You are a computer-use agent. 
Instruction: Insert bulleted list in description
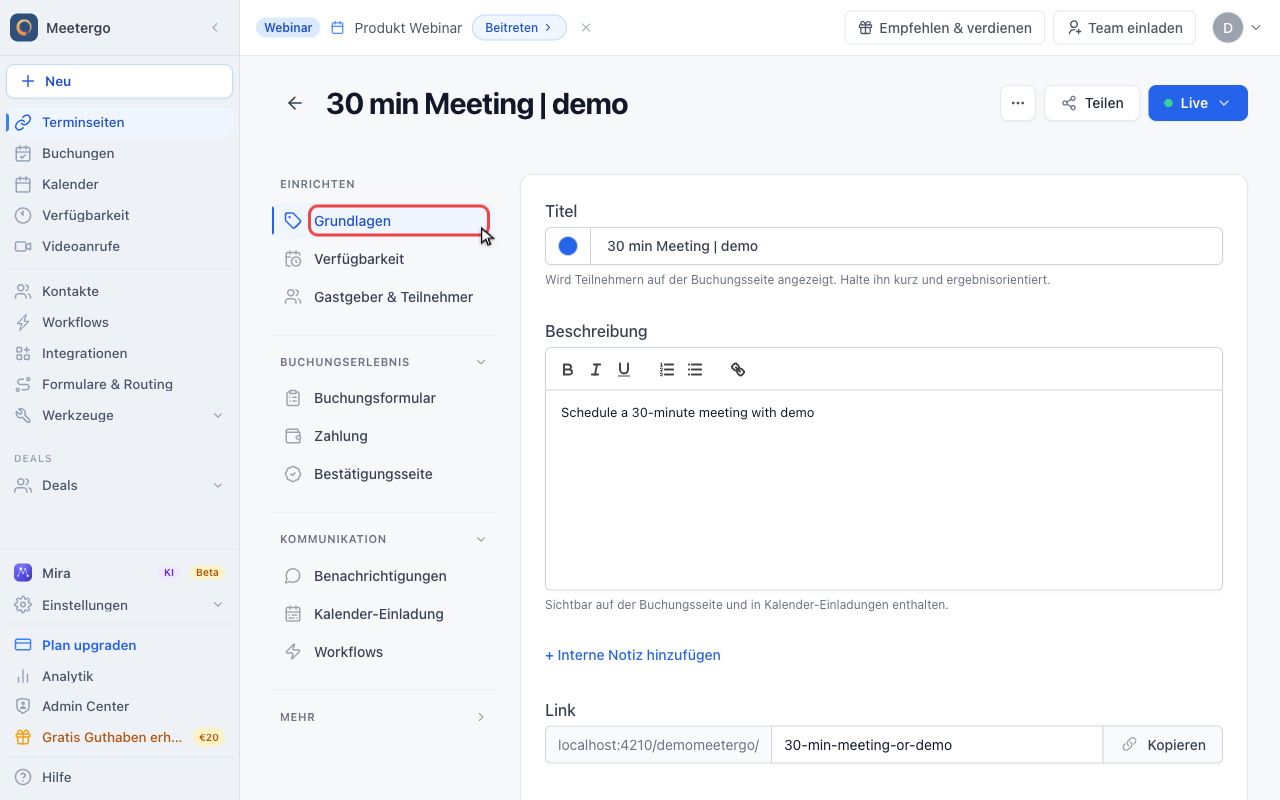tap(695, 370)
